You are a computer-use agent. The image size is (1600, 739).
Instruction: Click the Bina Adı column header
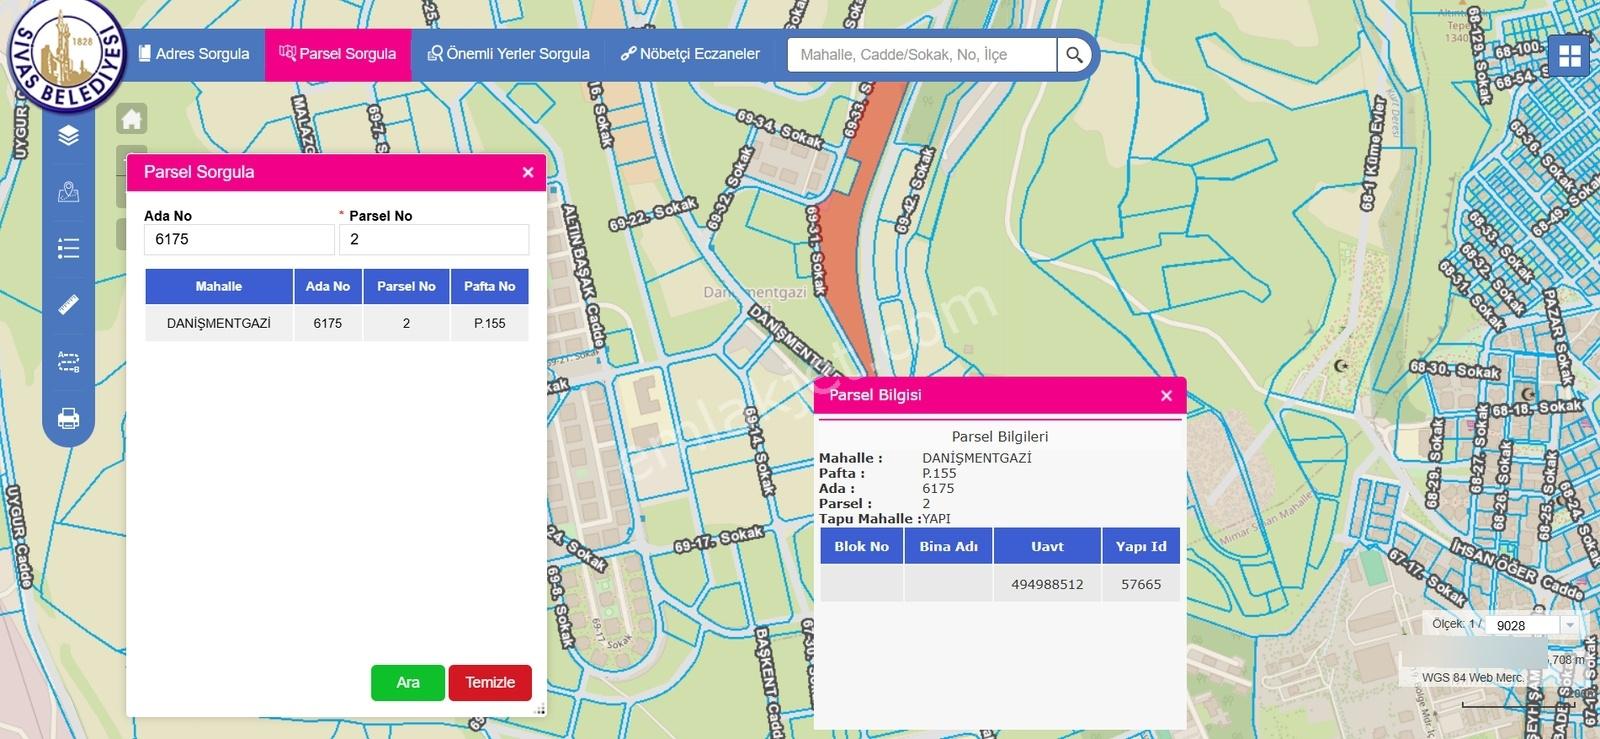(x=949, y=546)
